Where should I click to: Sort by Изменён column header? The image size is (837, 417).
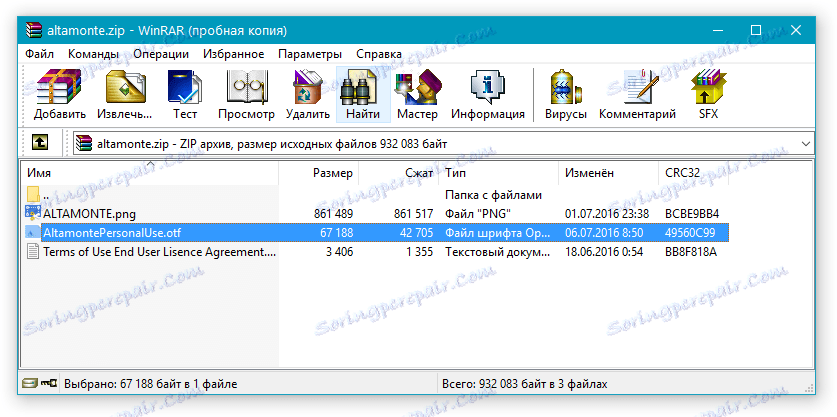point(609,173)
